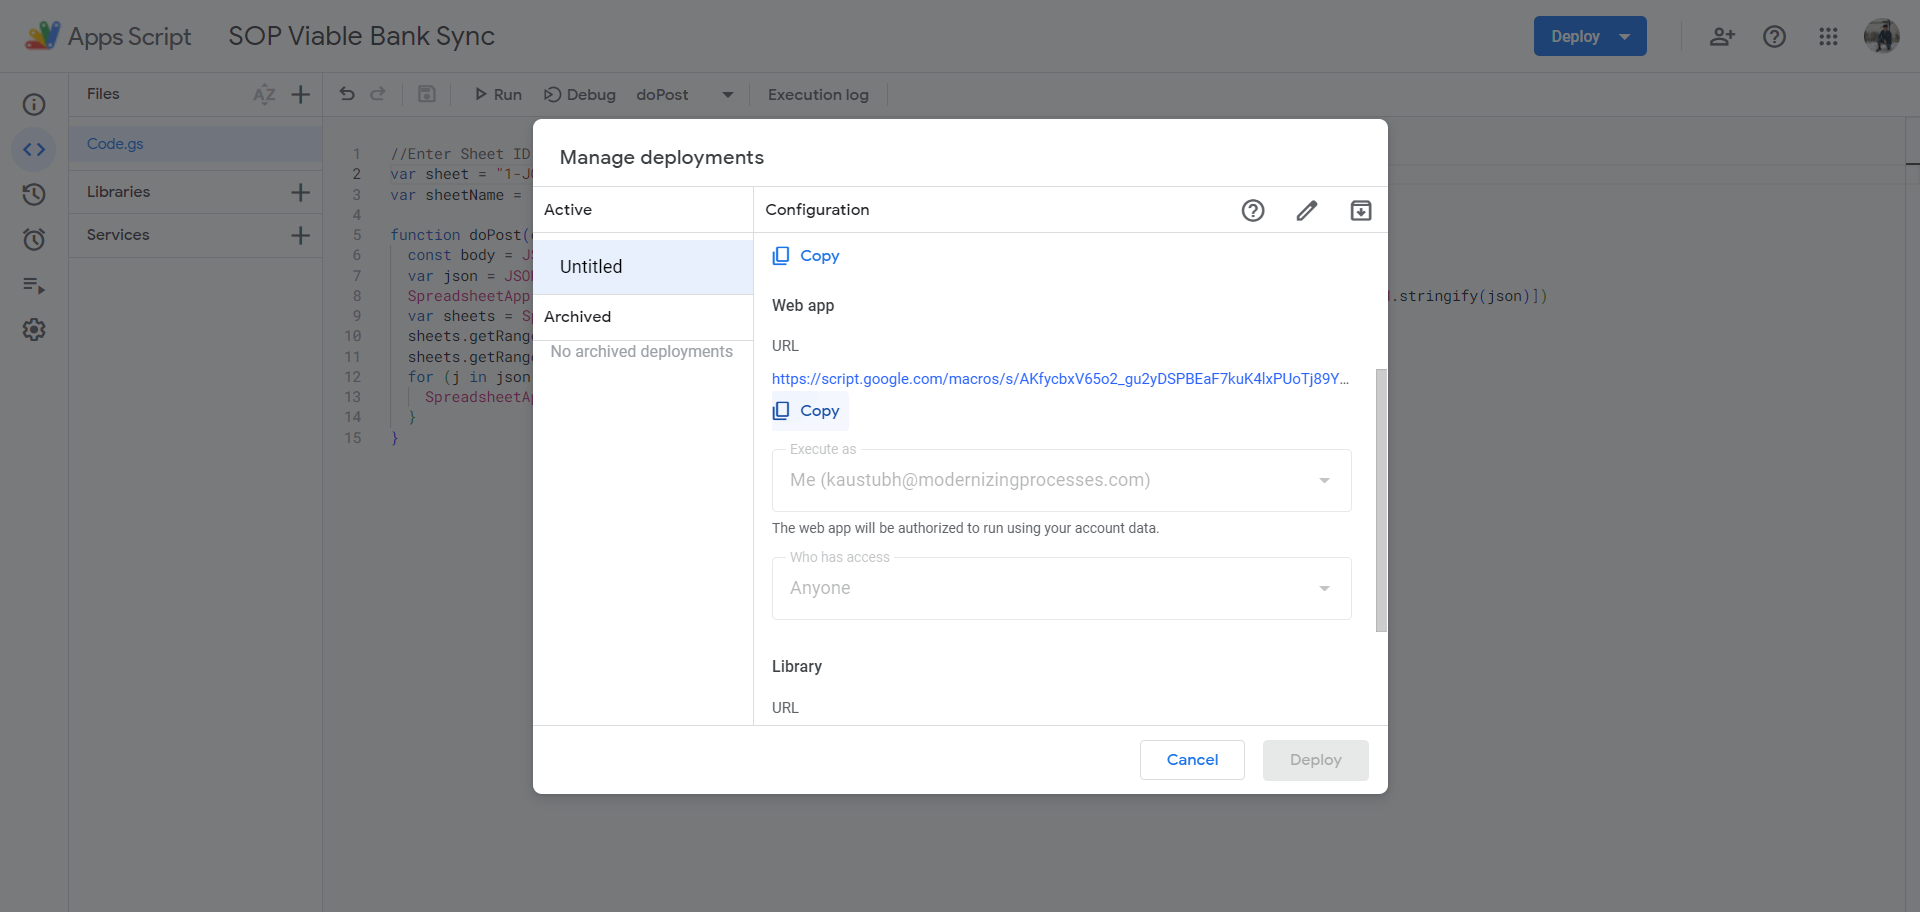Screen dimensions: 1920x912
Task: Click the Share add-person icon
Action: coord(1721,37)
